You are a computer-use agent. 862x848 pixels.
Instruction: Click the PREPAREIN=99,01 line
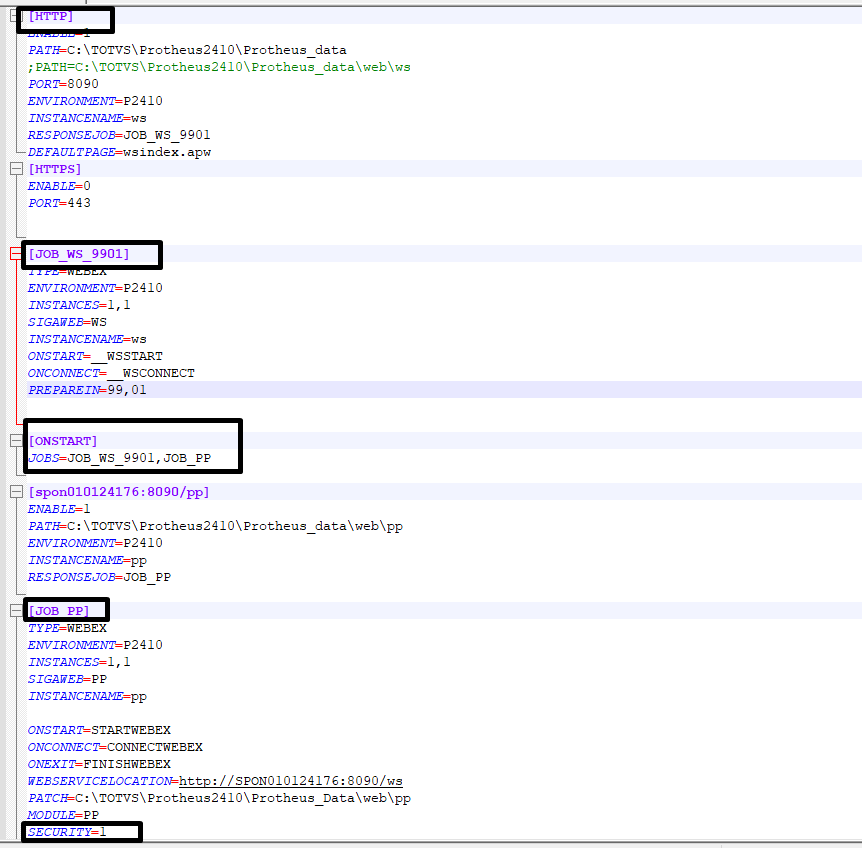click(x=87, y=390)
